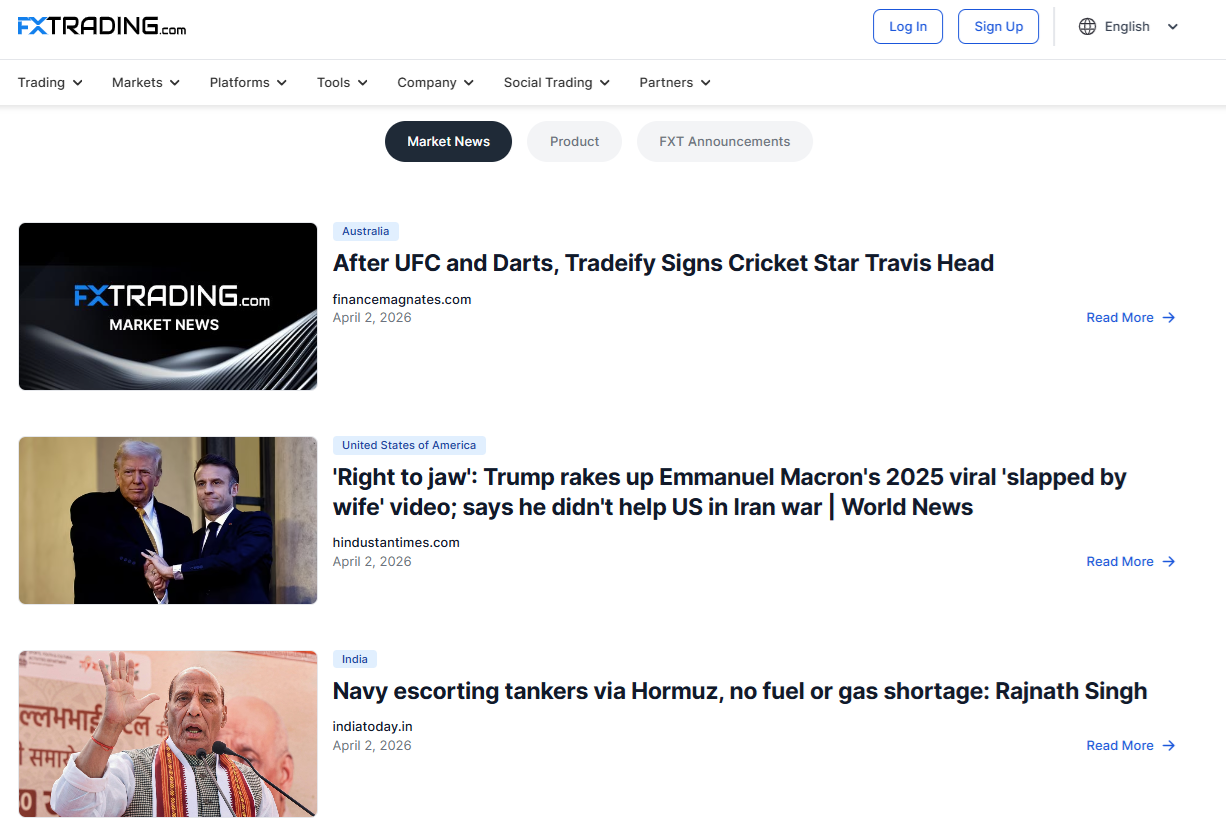1226x827 pixels.
Task: Click the date under indiatoday.in
Action: [372, 746]
